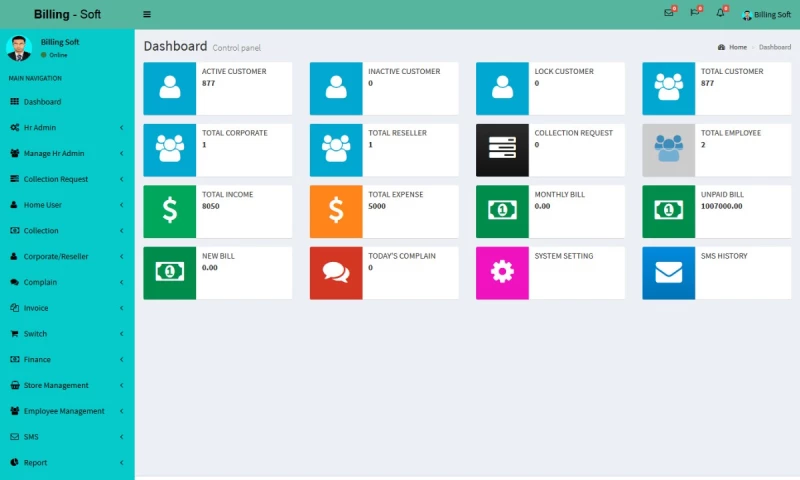The image size is (800, 480).
Task: Click Total Reseller group icon tile
Action: click(336, 150)
